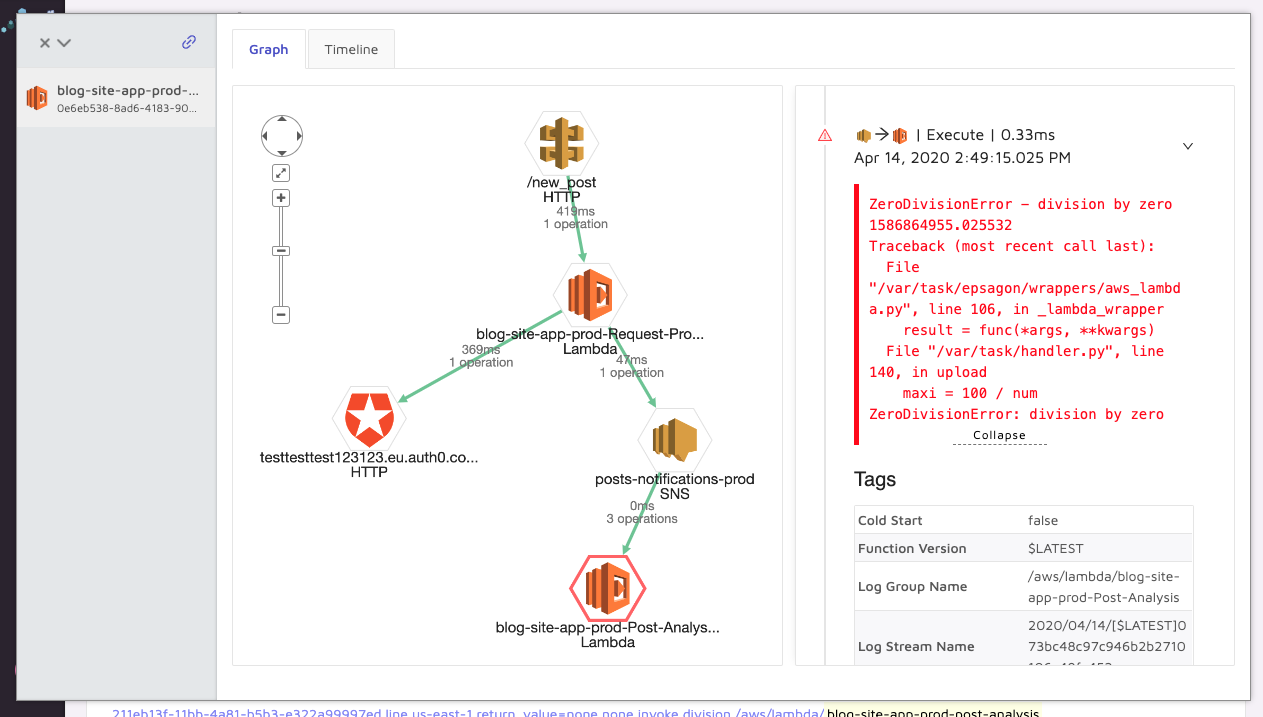
Task: Zoom out the graph with minus button
Action: 281,315
